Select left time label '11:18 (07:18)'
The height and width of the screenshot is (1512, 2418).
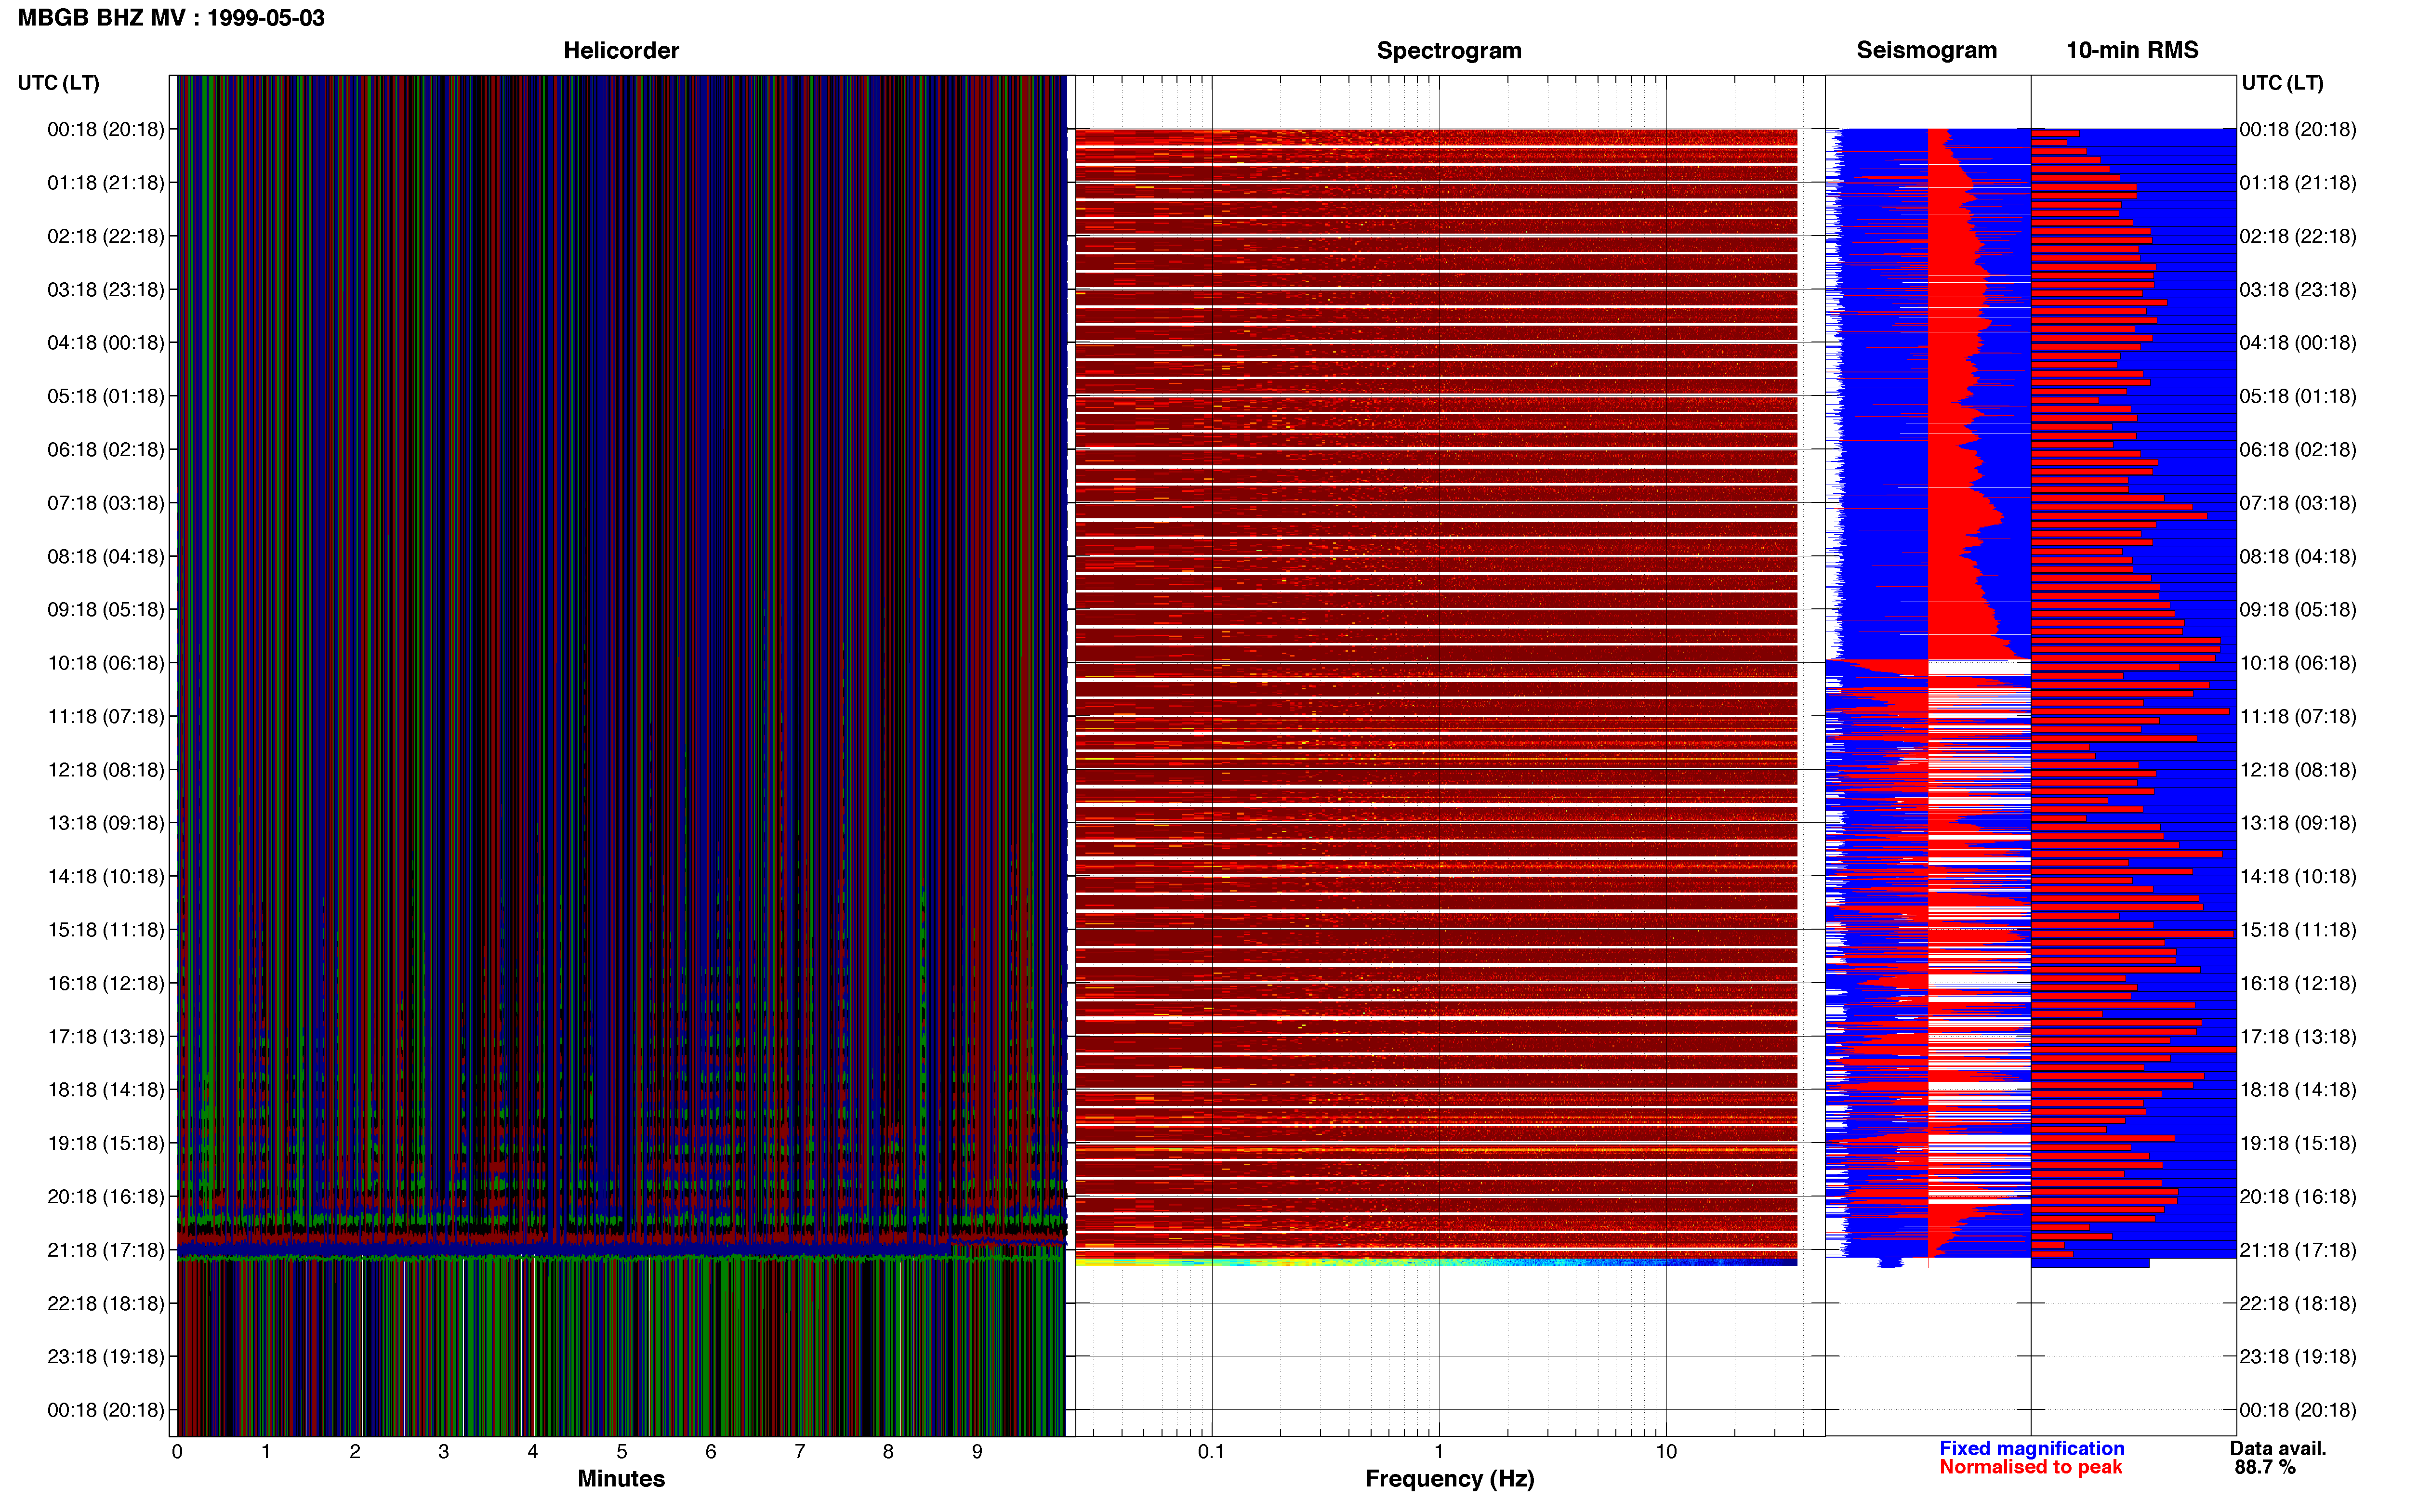coord(106,716)
